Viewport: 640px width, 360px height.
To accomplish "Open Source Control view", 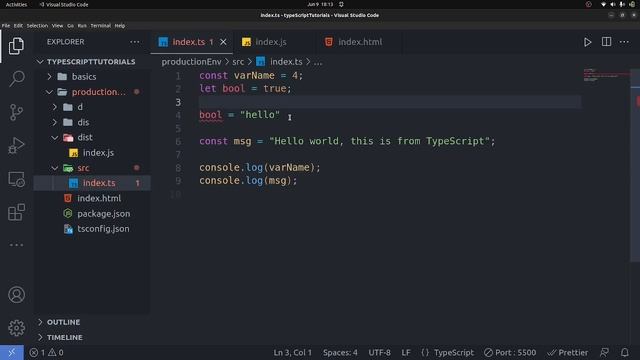I will pos(16,112).
